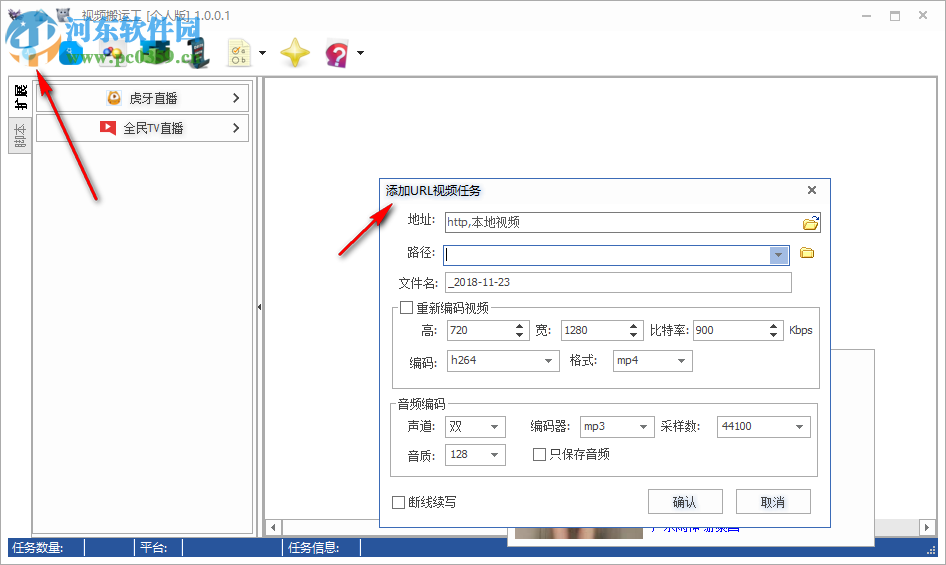Open the 采样数 44100 dropdown

coord(799,427)
